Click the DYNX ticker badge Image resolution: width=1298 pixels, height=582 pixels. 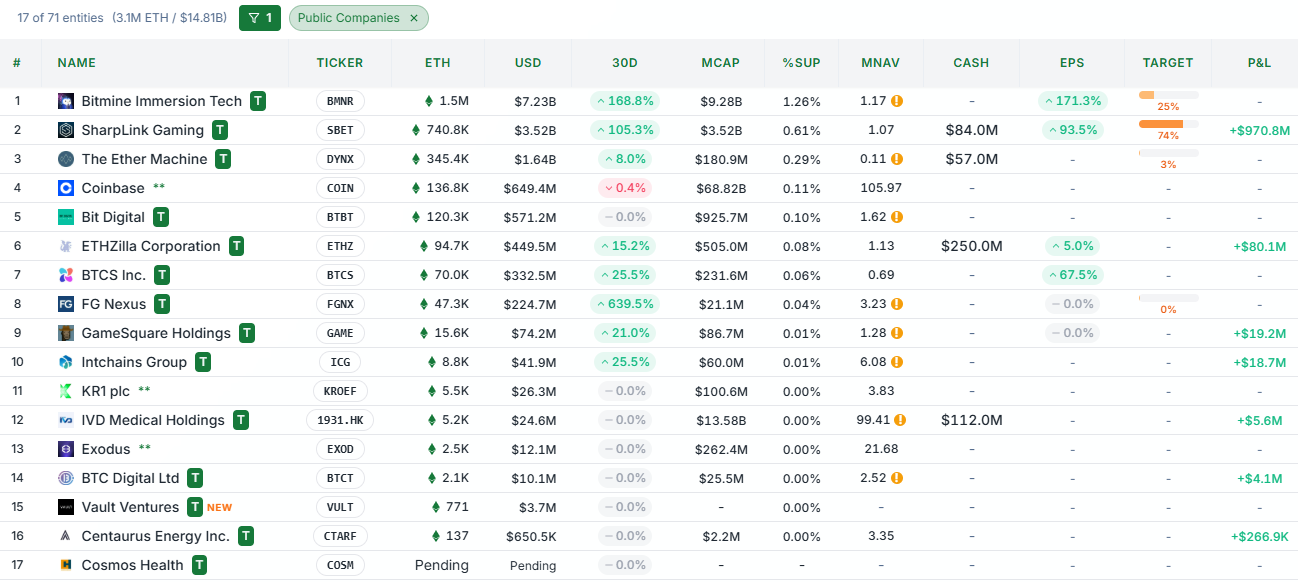[340, 159]
